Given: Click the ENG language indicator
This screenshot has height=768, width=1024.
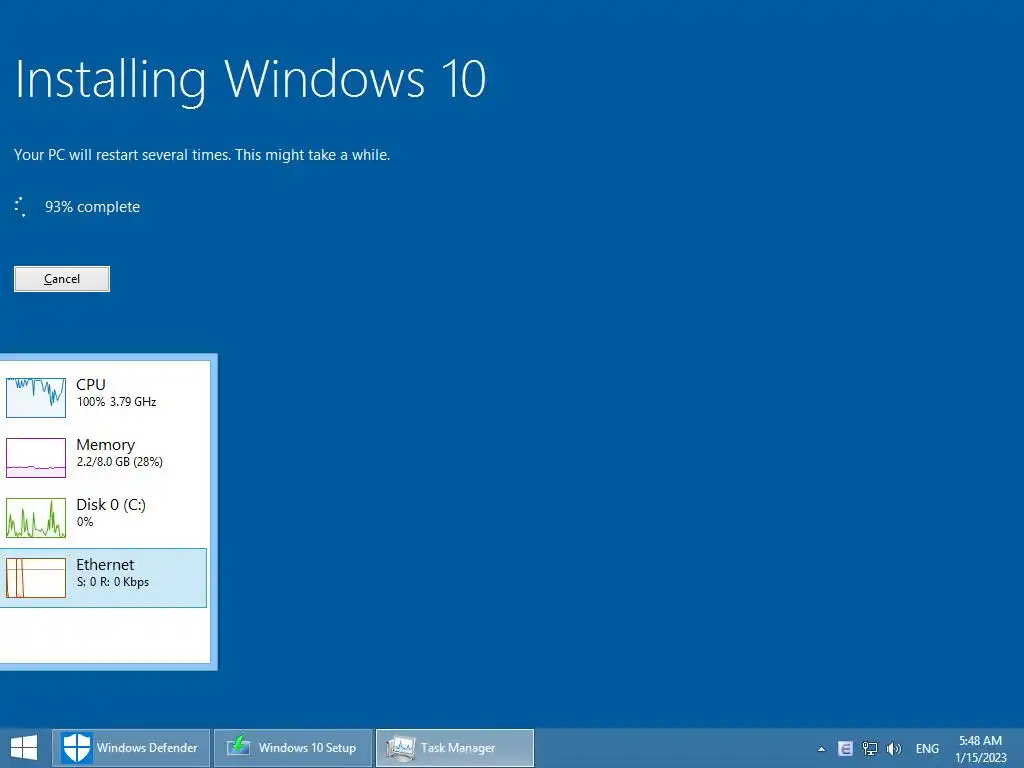Looking at the screenshot, I should (x=927, y=748).
